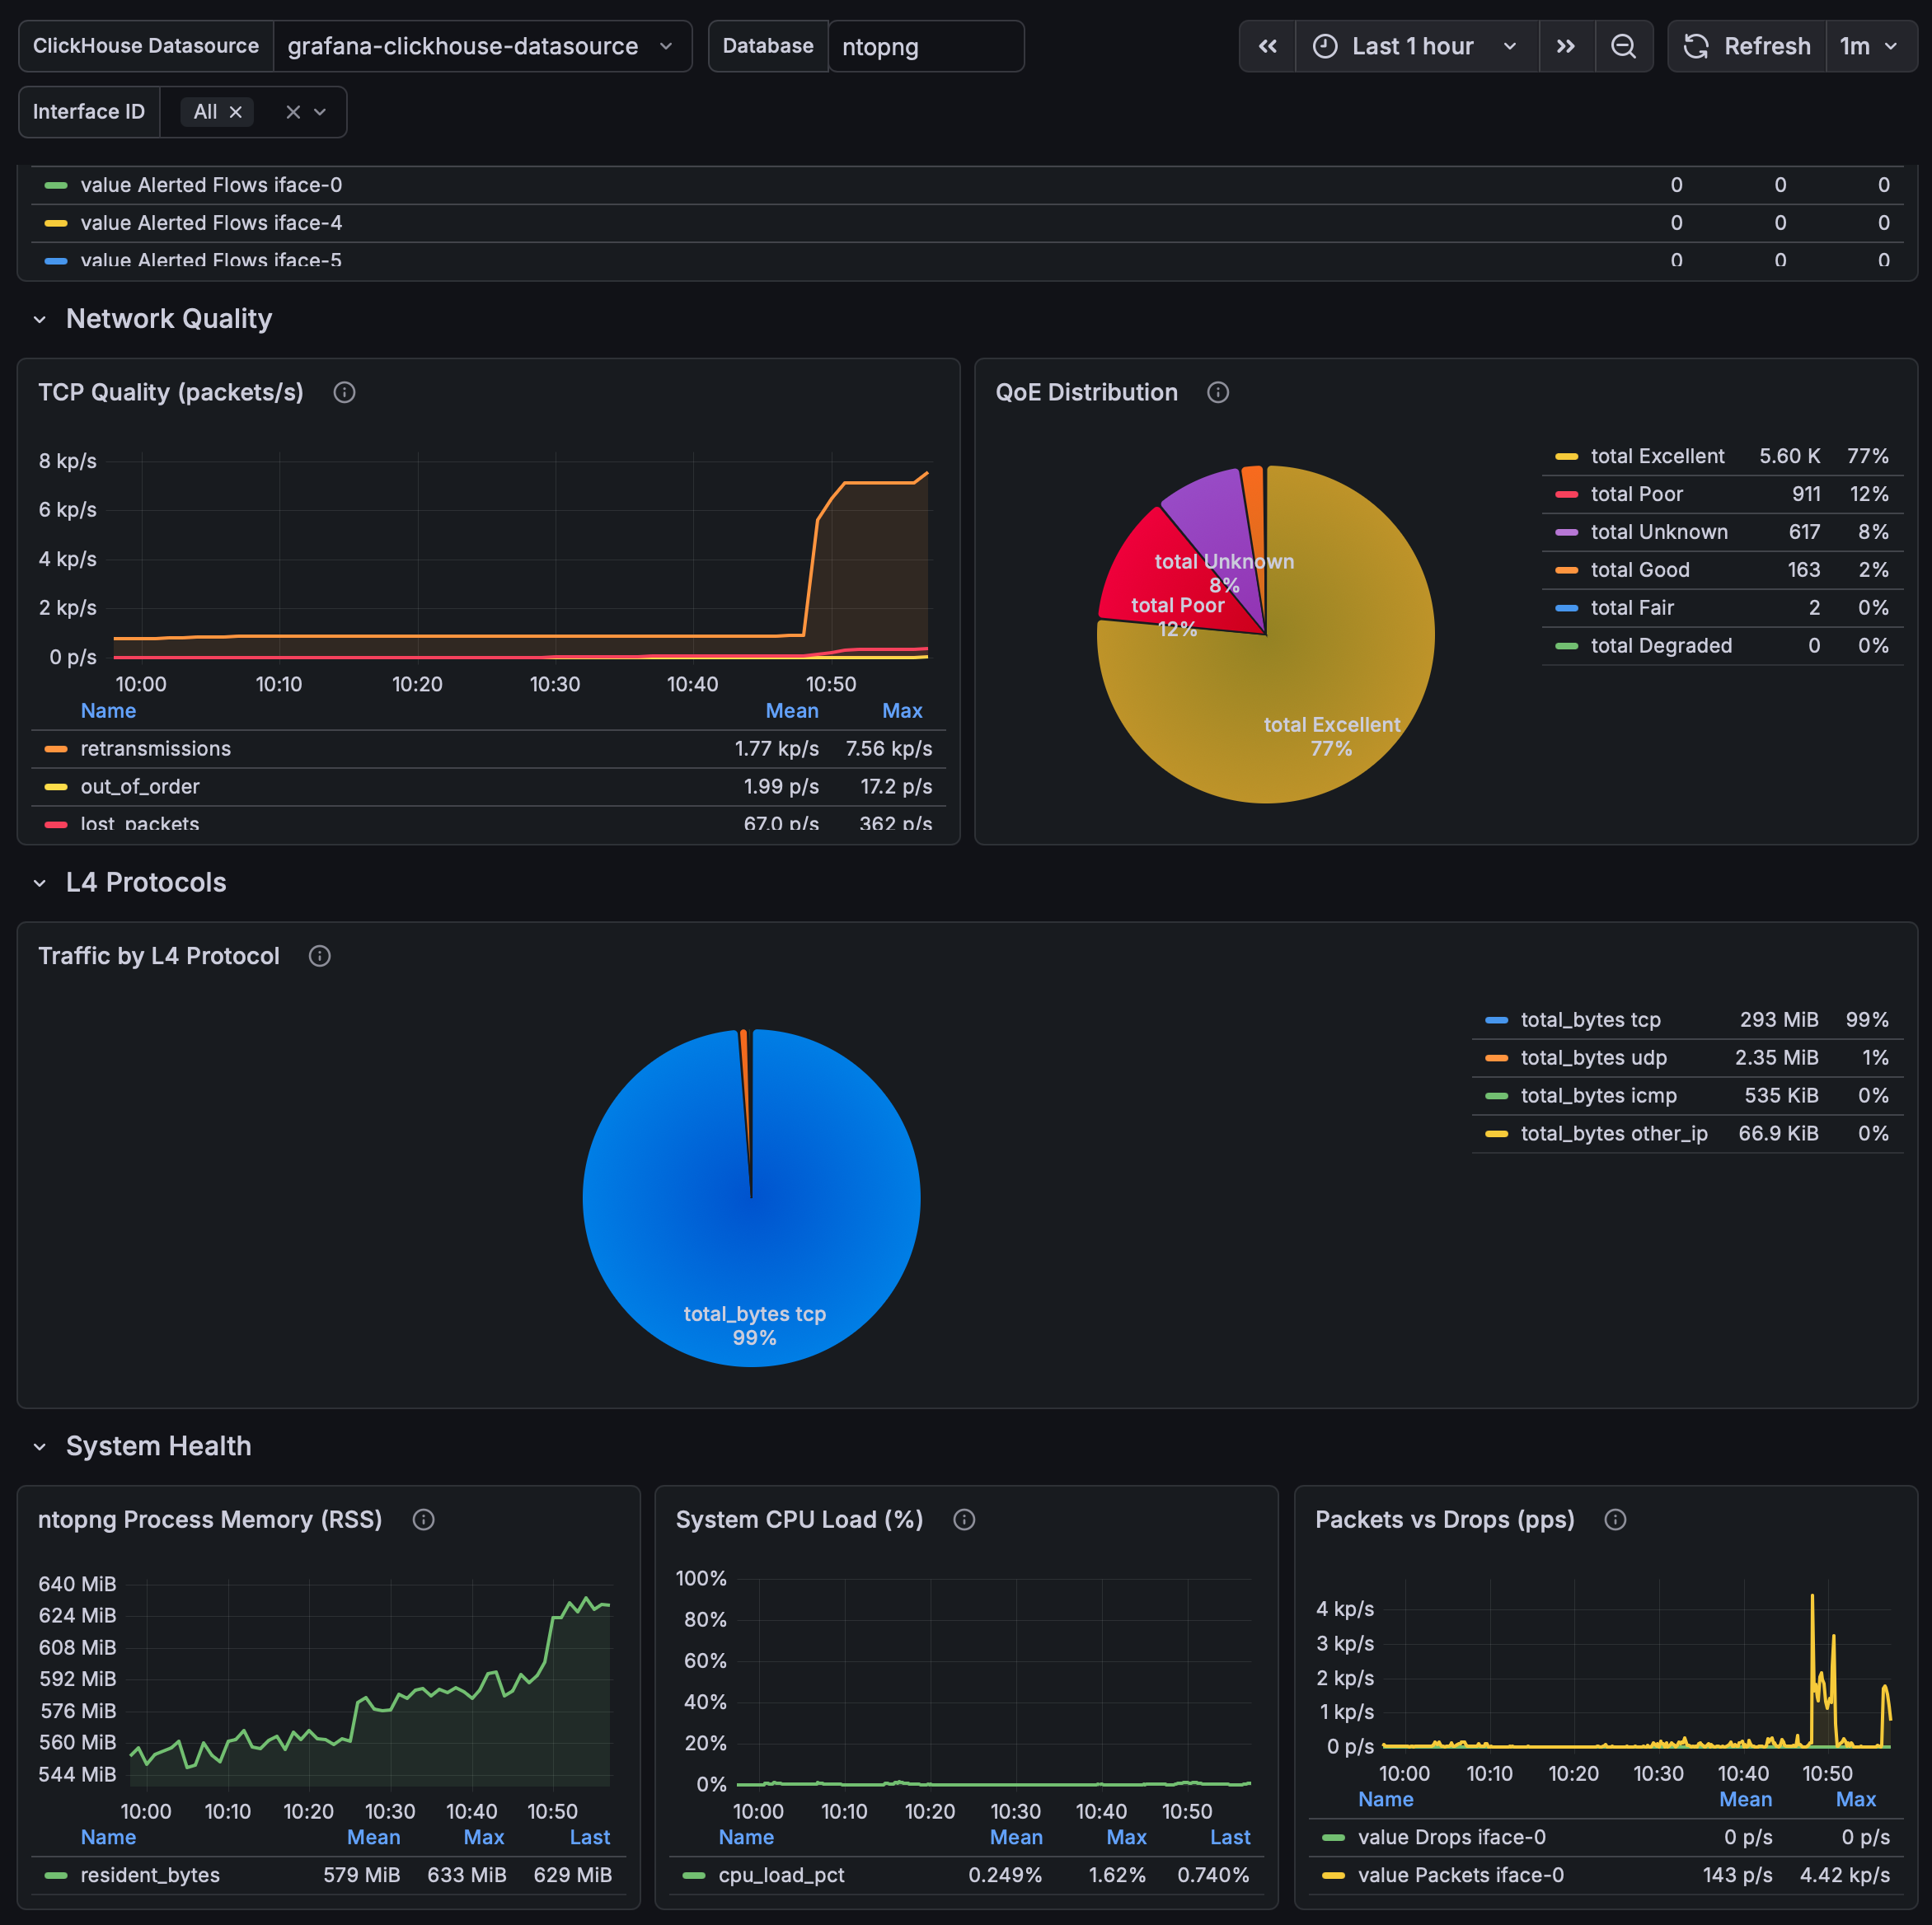This screenshot has height=1925, width=1932.
Task: Click the Refresh dashboard button
Action: click(x=1747, y=46)
